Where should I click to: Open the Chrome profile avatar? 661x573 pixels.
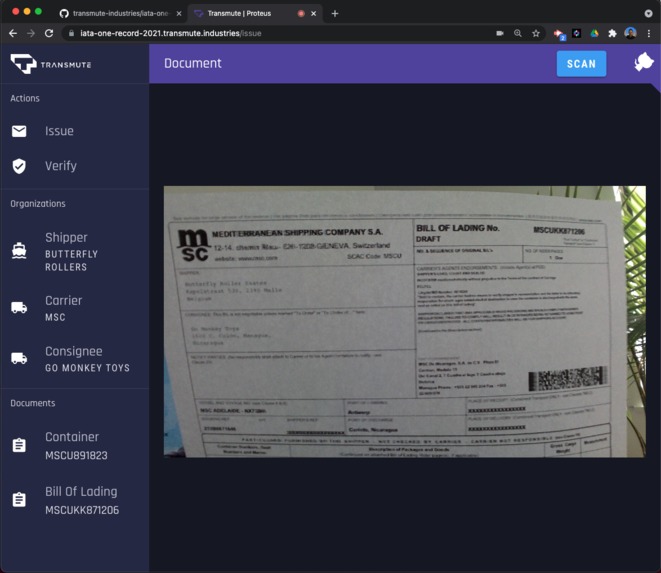[x=631, y=33]
